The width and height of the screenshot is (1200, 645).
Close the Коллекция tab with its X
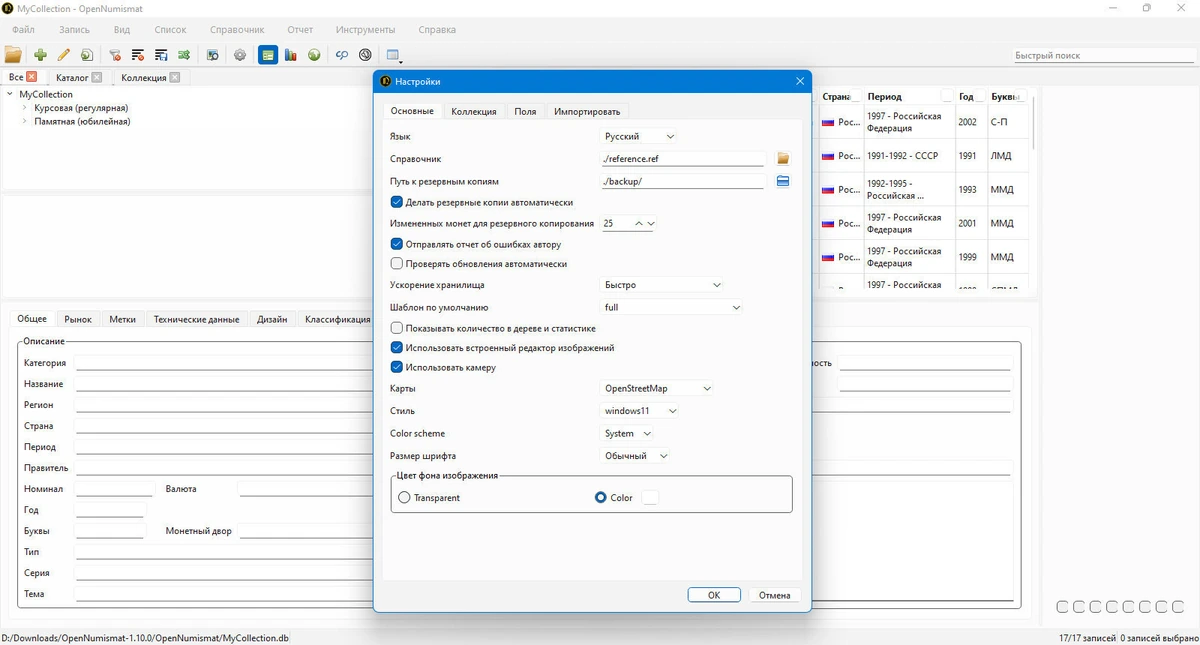[175, 77]
